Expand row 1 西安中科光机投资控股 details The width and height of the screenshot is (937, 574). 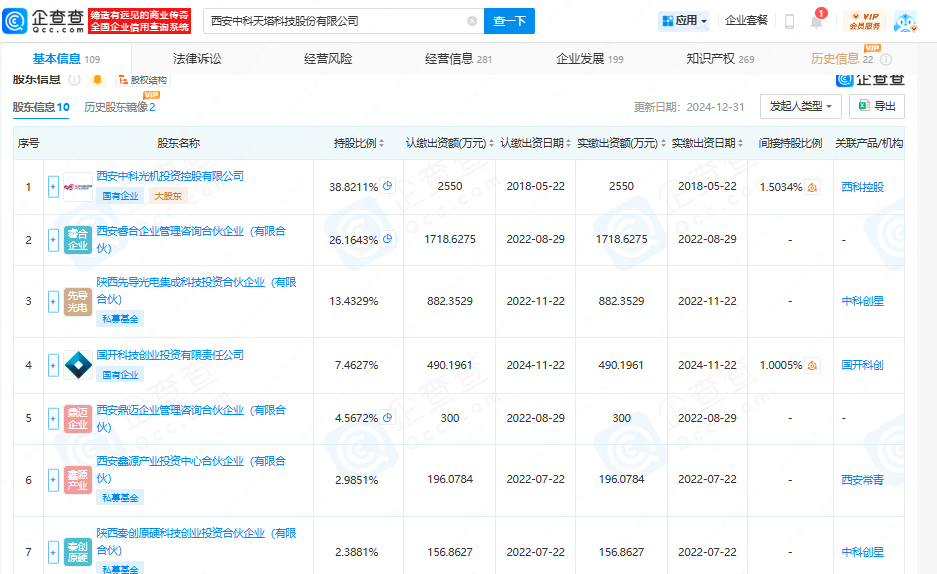click(53, 187)
